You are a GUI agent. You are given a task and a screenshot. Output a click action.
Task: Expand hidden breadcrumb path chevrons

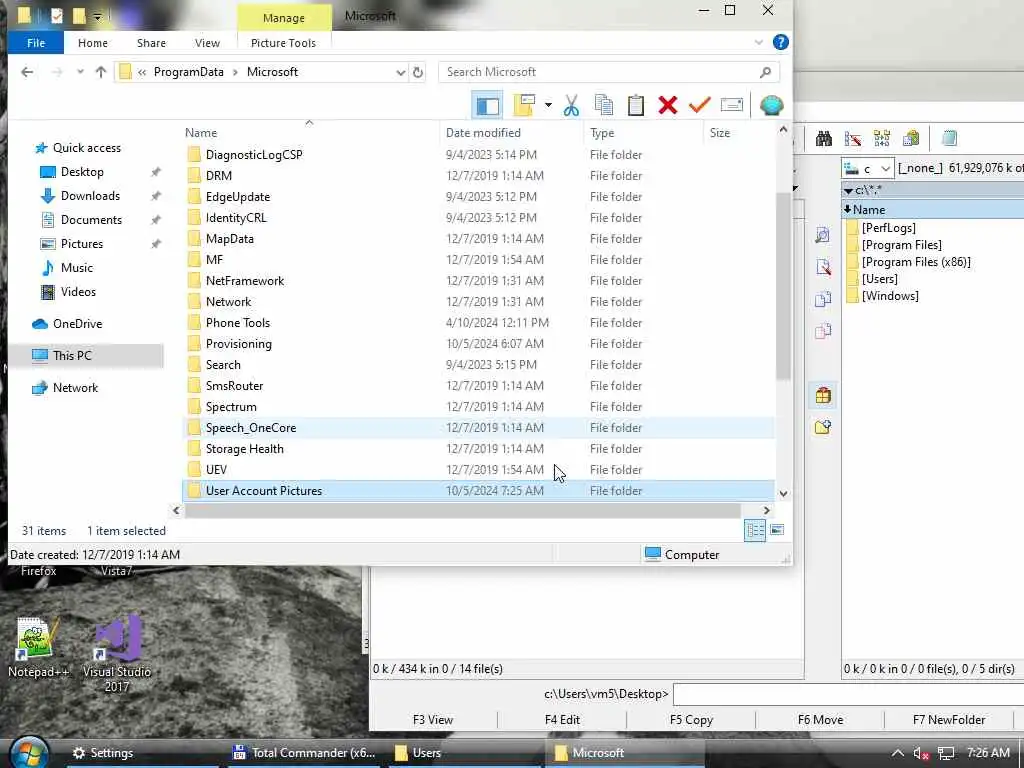pos(142,72)
